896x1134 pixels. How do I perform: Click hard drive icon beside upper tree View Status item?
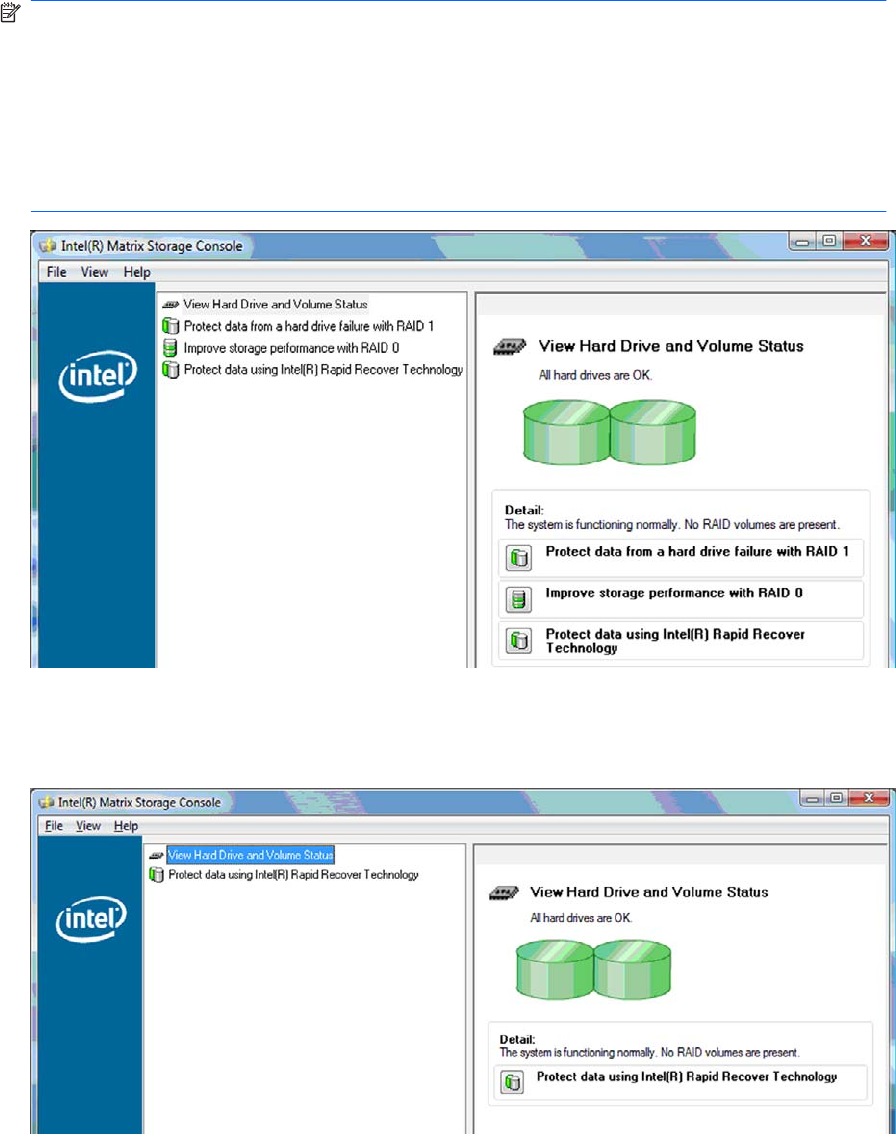(171, 304)
